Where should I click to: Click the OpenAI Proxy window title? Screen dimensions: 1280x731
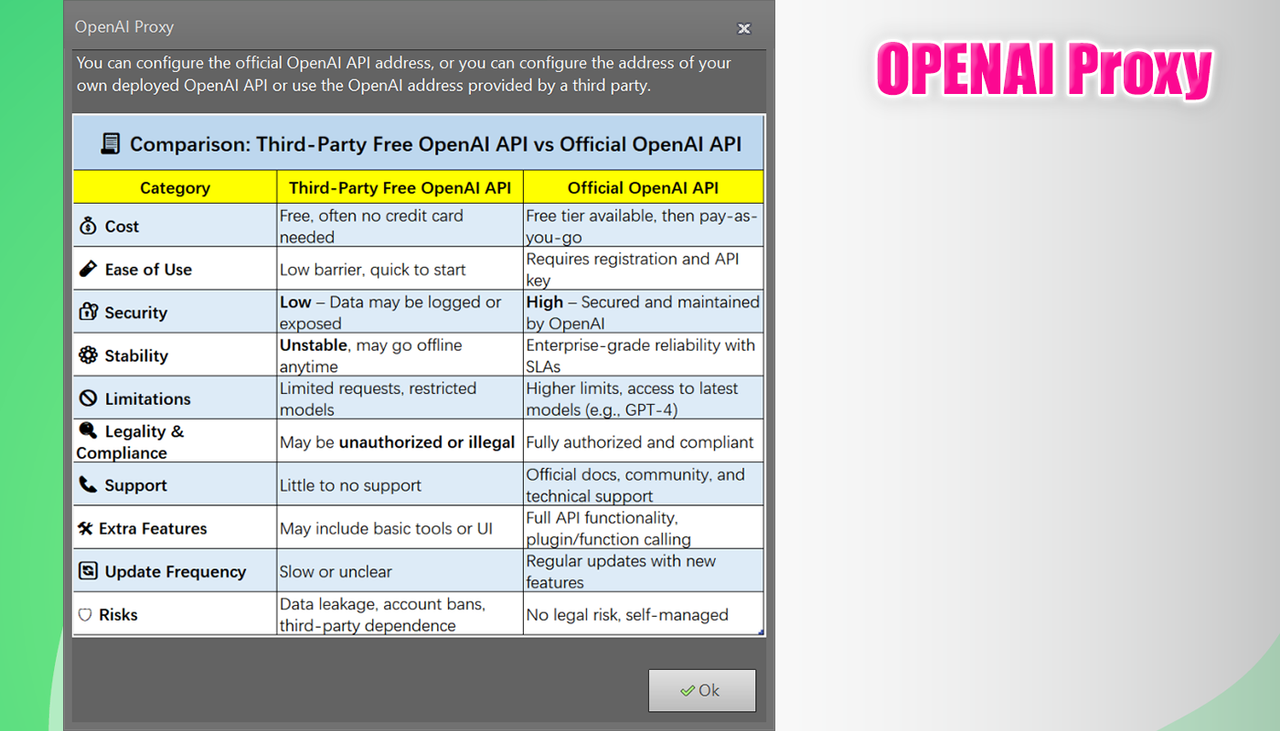pyautogui.click(x=124, y=27)
